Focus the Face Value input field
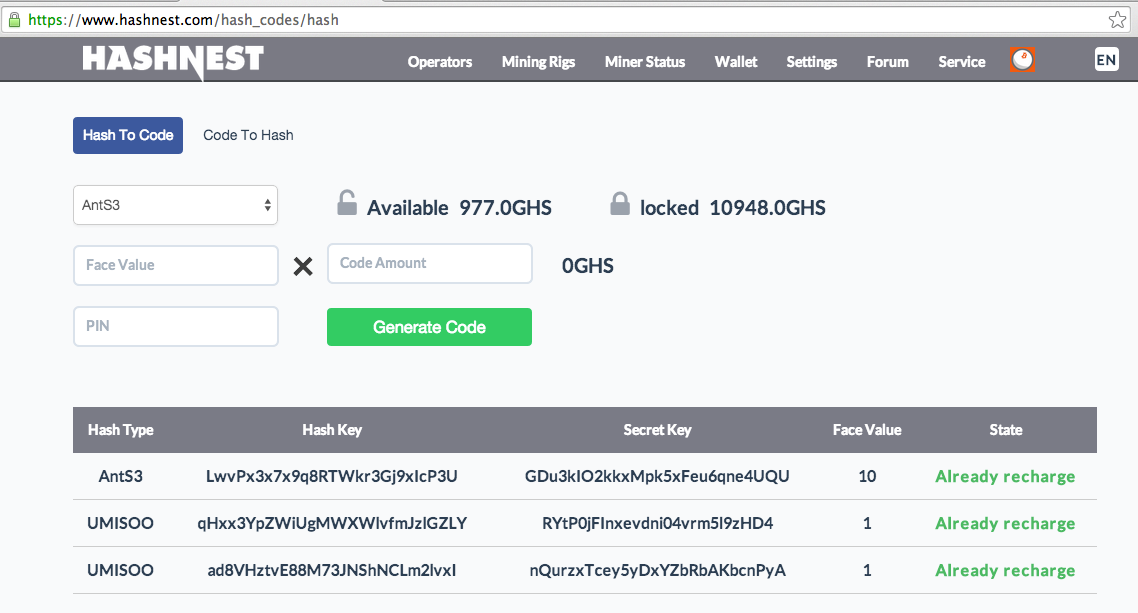Viewport: 1138px width, 613px height. click(176, 266)
